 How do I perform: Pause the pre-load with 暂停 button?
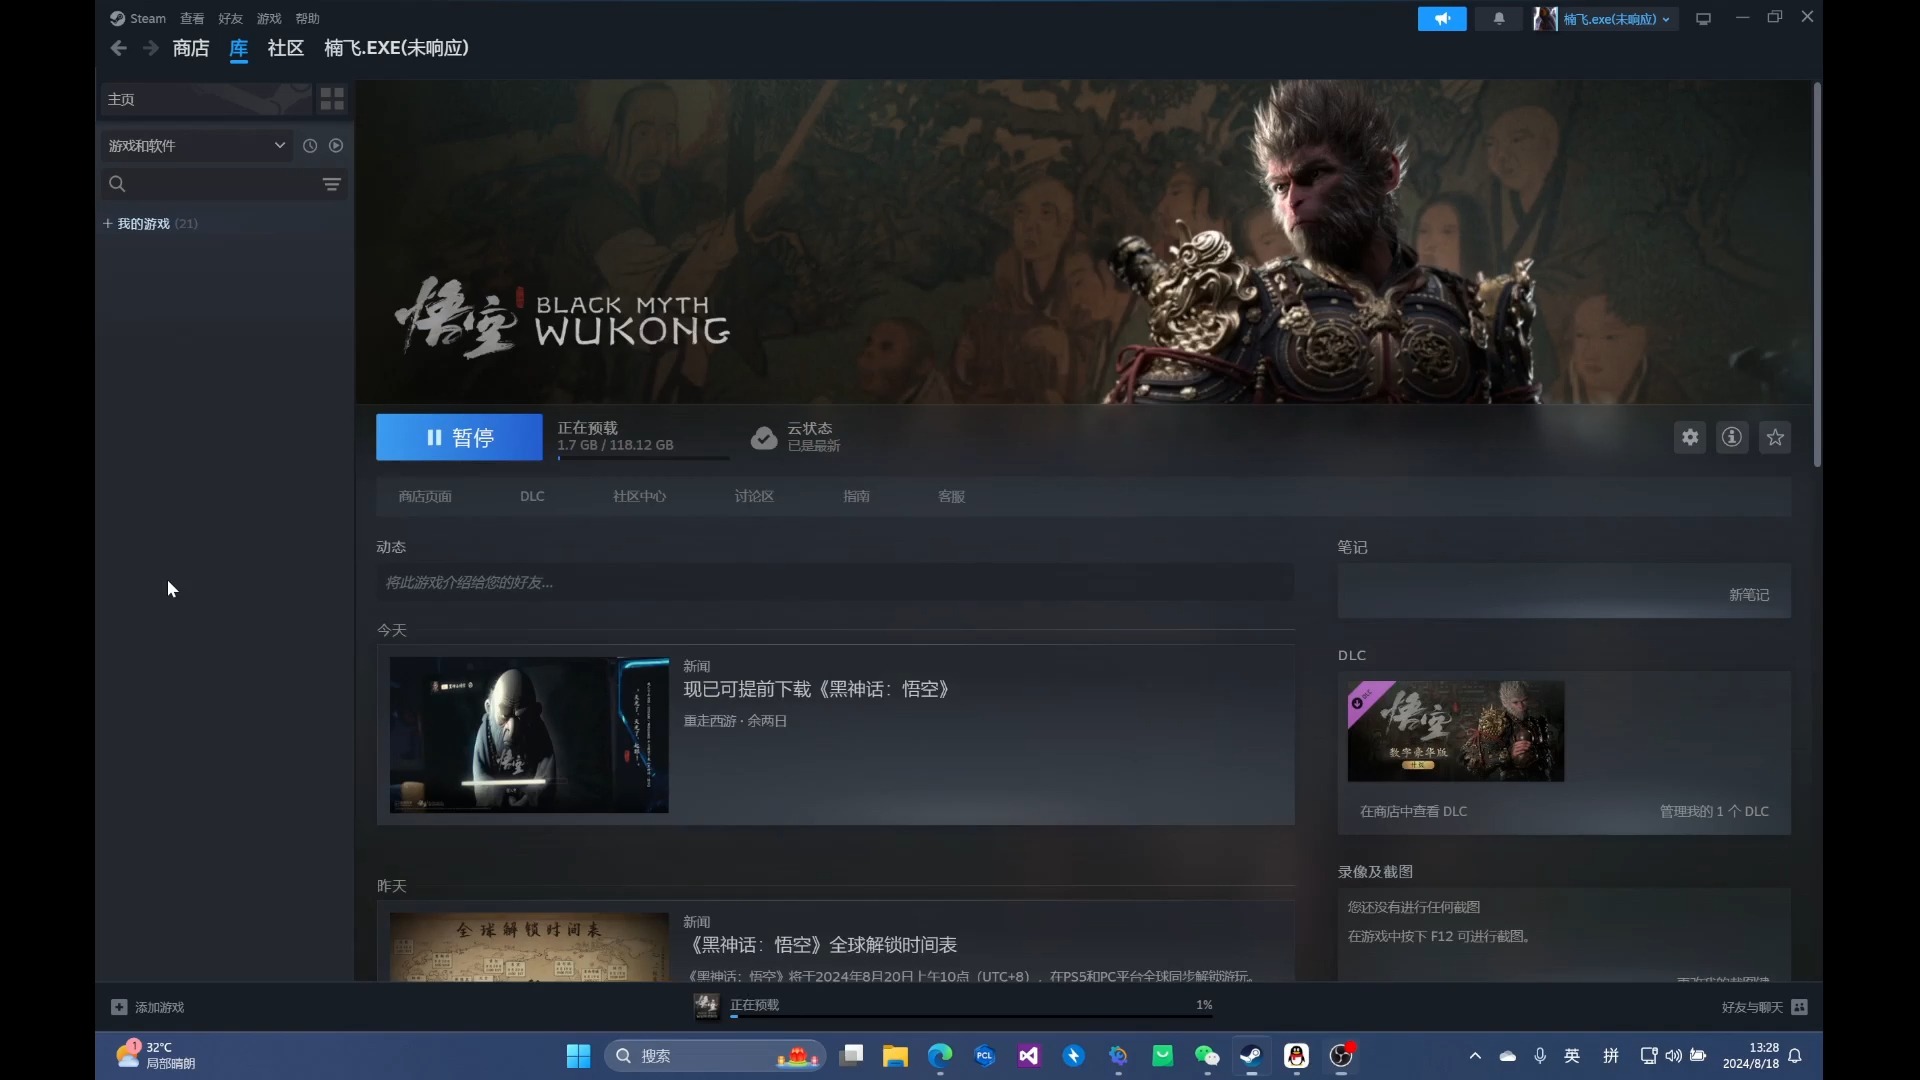(459, 437)
